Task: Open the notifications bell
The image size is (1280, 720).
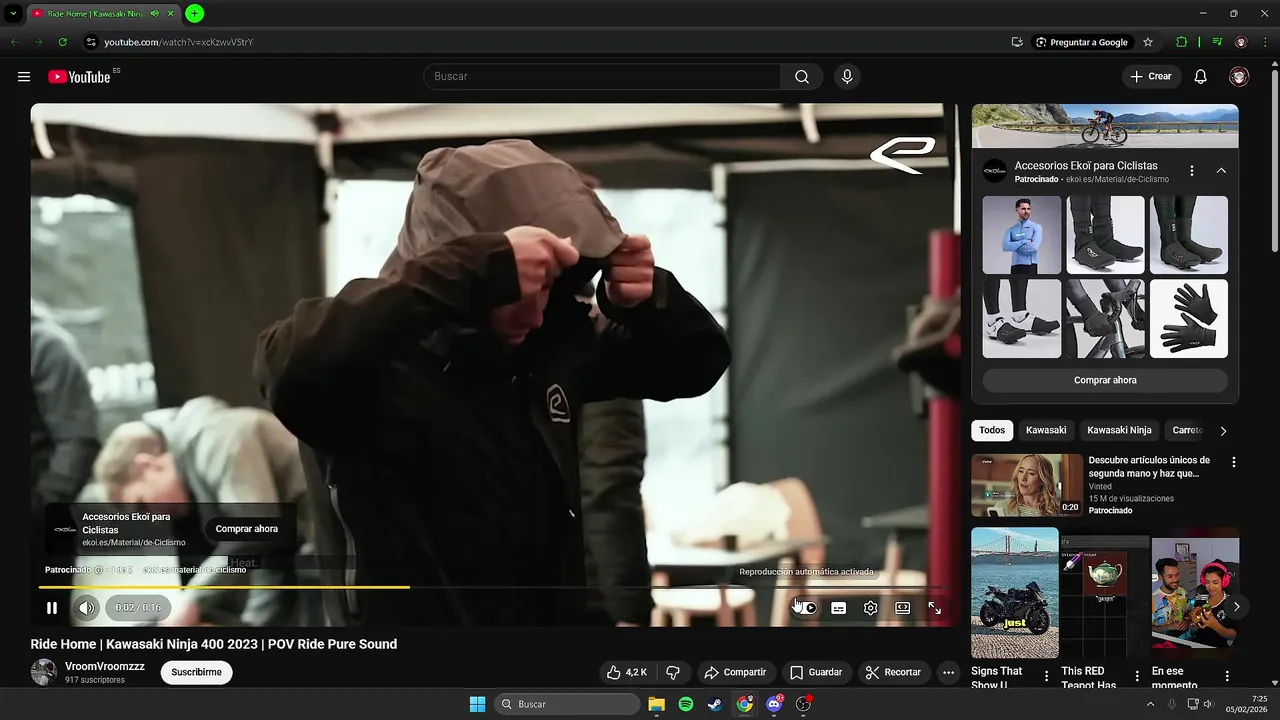Action: point(1201,77)
